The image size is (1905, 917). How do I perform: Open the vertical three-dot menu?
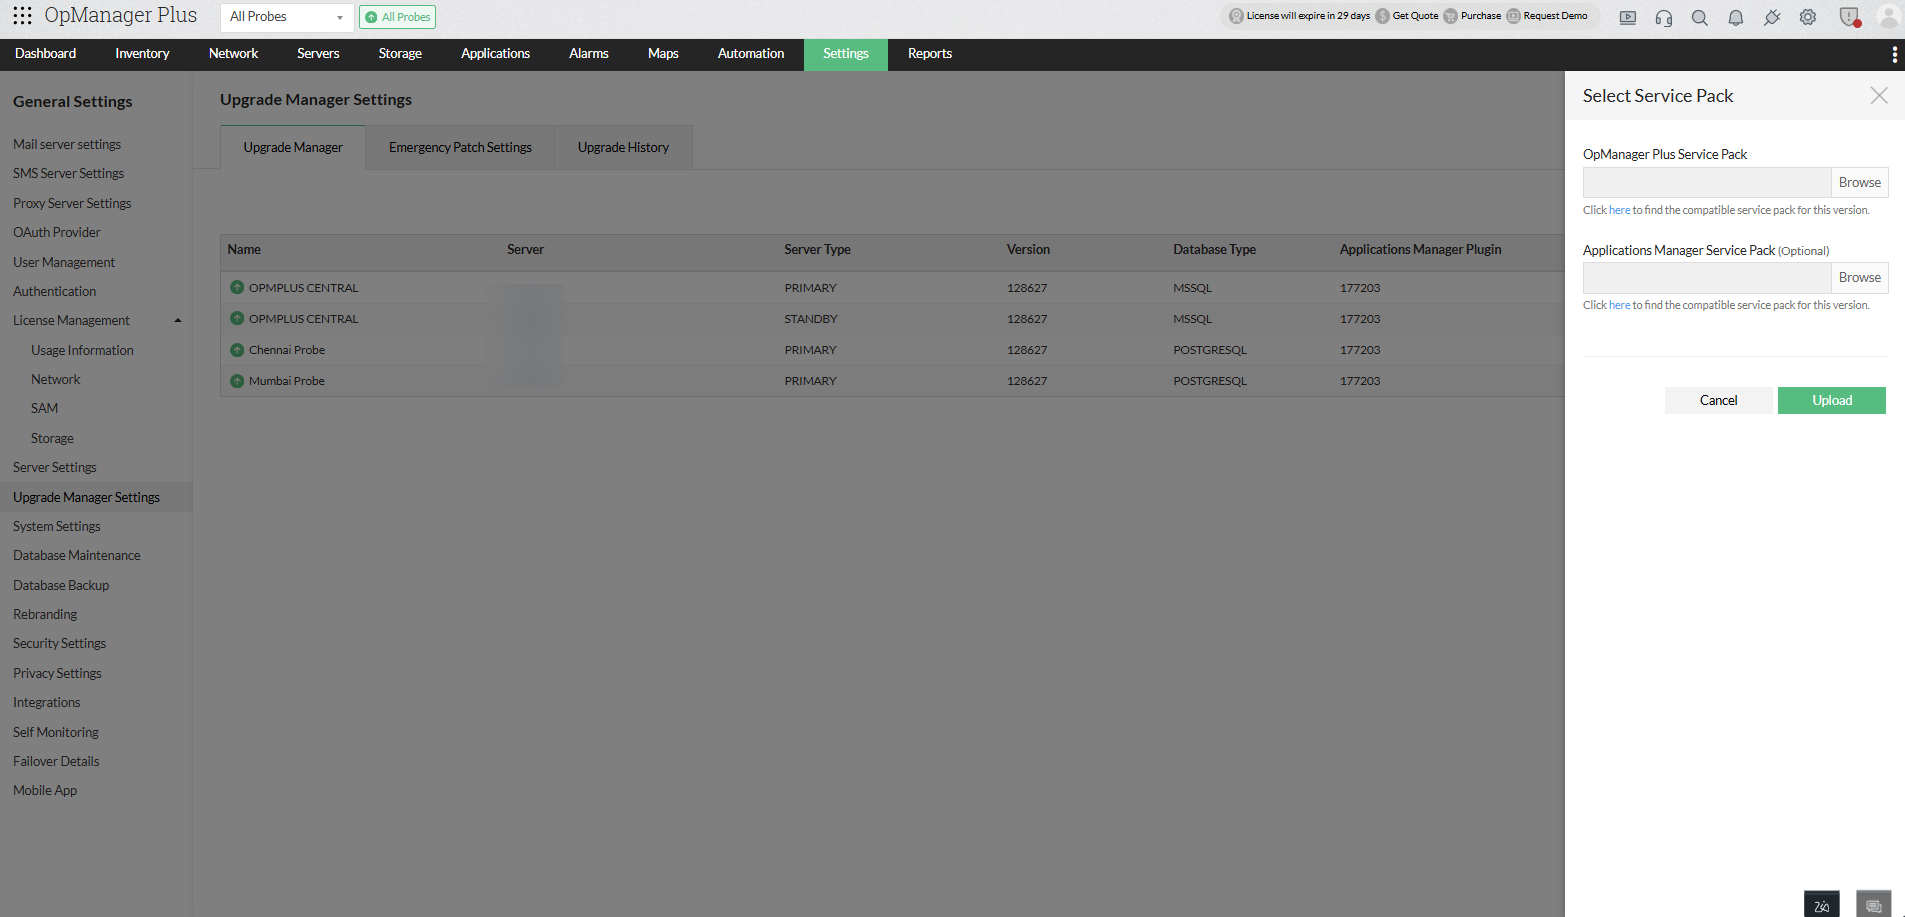coord(1894,54)
